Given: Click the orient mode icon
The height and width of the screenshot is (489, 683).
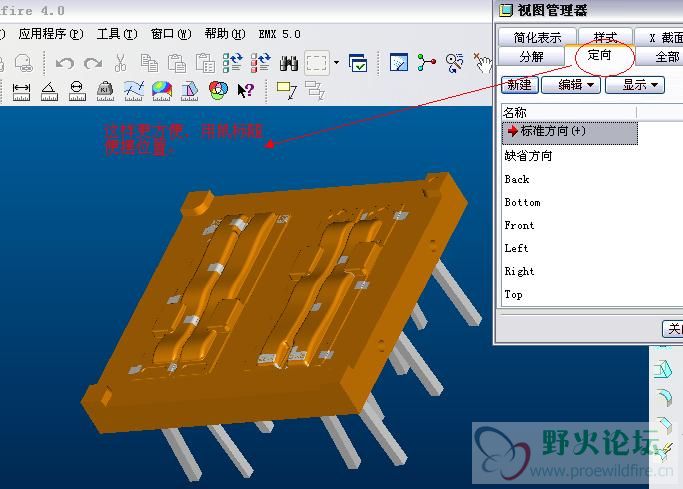Looking at the screenshot, I should [454, 63].
